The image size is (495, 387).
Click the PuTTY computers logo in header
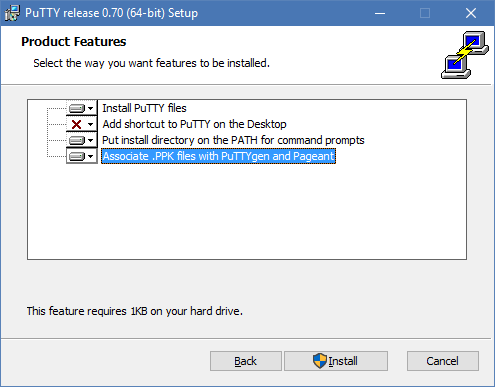point(465,55)
